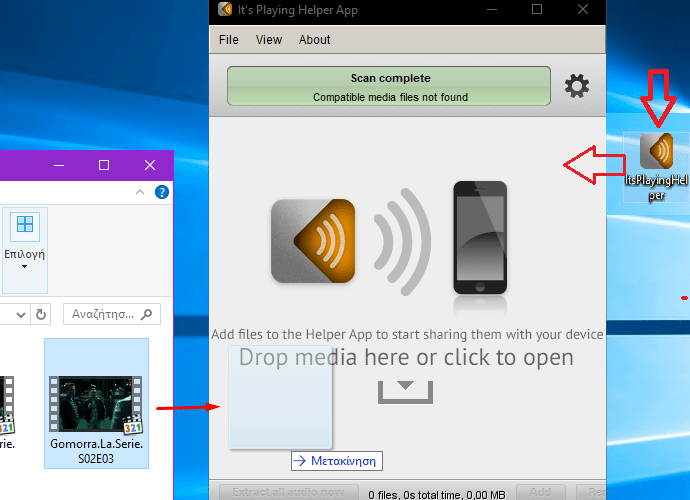Minimize the It's Playing Helper App window
Image resolution: width=690 pixels, height=500 pixels.
(x=492, y=9)
